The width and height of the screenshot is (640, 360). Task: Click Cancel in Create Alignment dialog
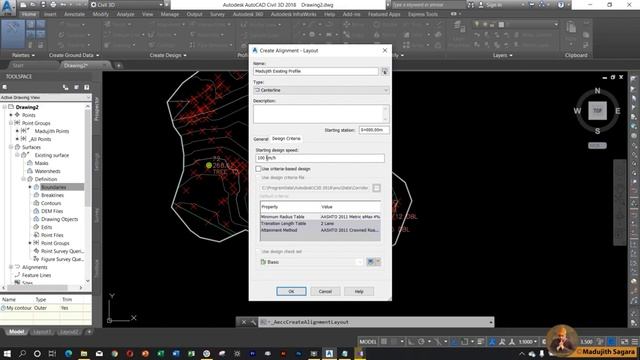pyautogui.click(x=325, y=291)
